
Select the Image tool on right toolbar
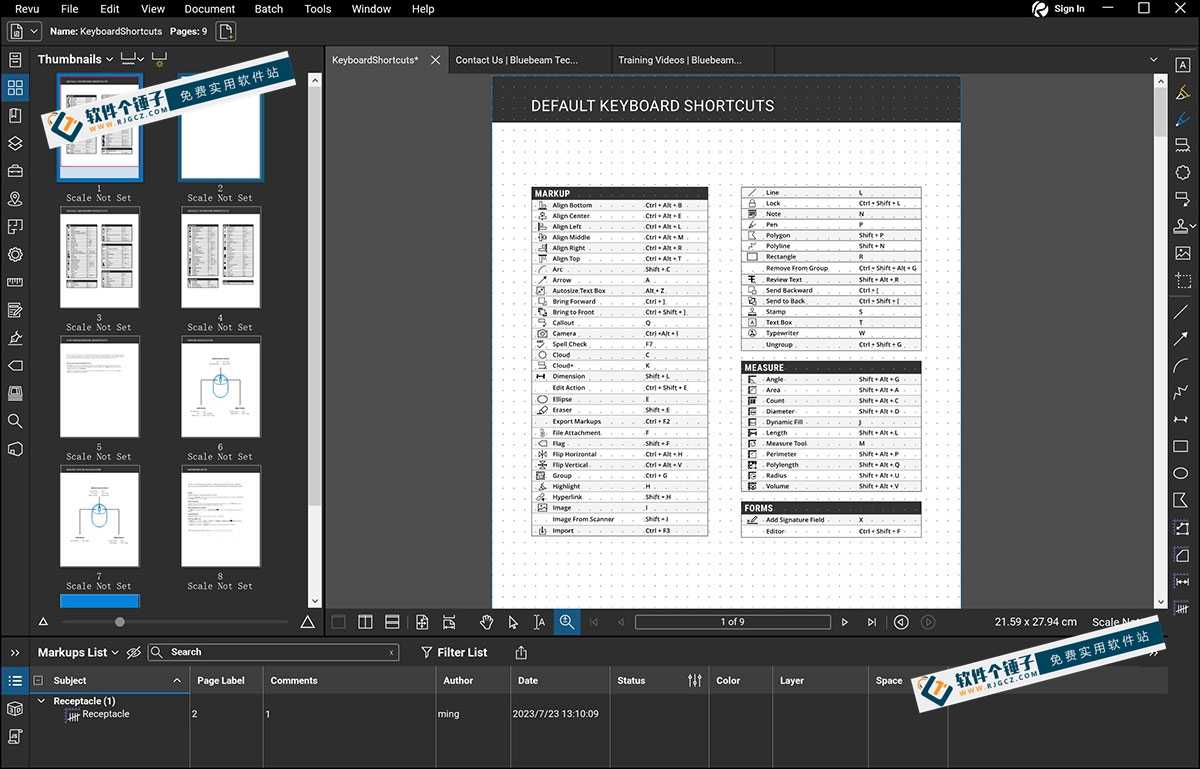pyautogui.click(x=1182, y=254)
